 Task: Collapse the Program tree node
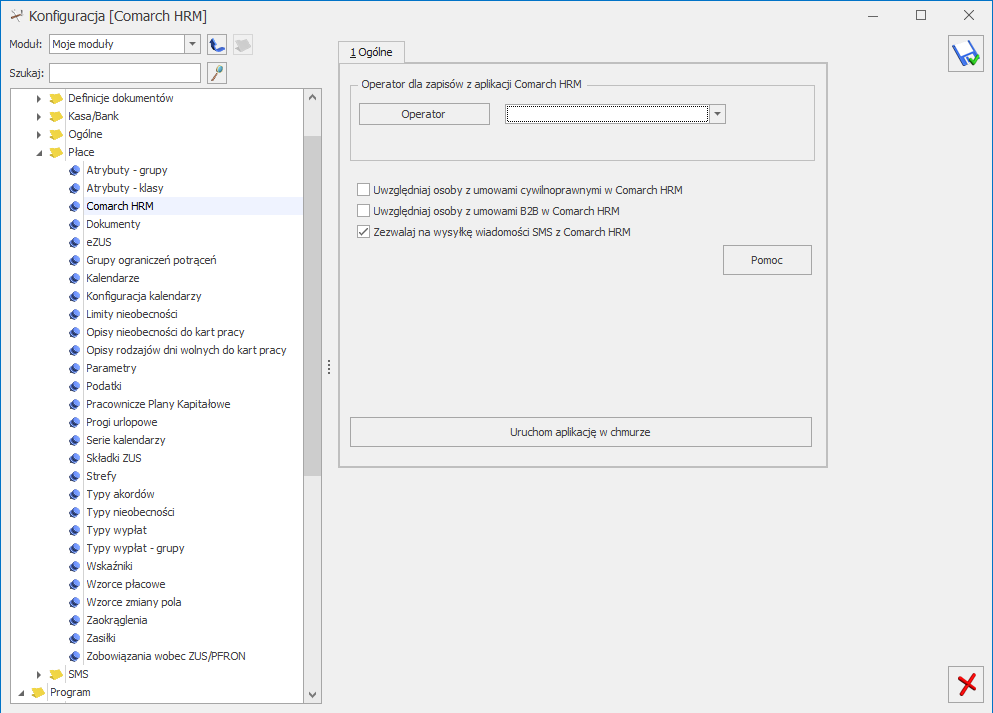[21, 693]
